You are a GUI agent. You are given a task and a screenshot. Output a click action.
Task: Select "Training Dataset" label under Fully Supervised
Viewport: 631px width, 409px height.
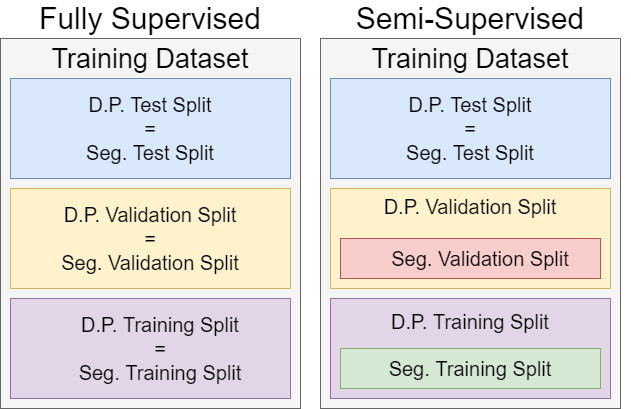pyautogui.click(x=150, y=58)
